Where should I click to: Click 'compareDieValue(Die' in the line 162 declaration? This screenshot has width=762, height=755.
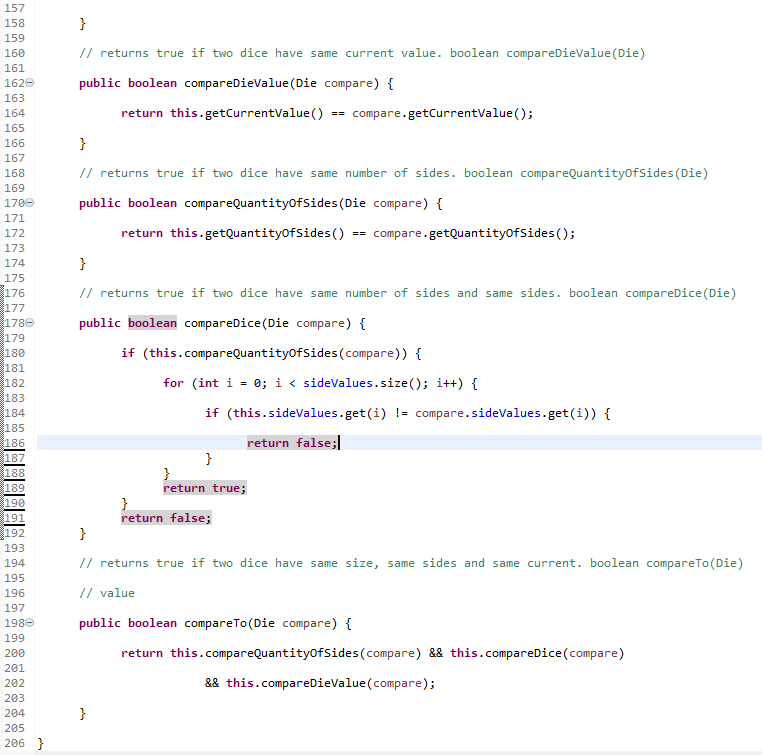[250, 83]
